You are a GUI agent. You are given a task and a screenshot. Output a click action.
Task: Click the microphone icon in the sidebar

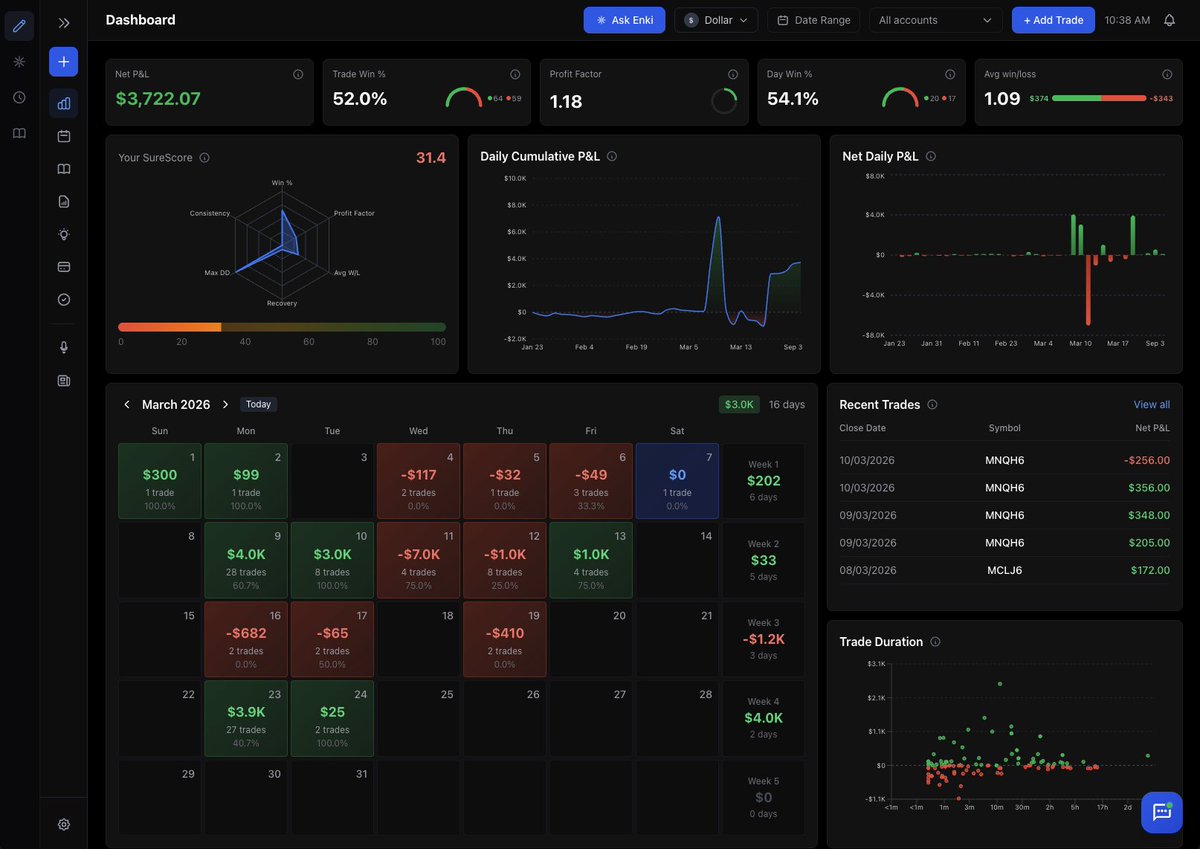[x=64, y=347]
